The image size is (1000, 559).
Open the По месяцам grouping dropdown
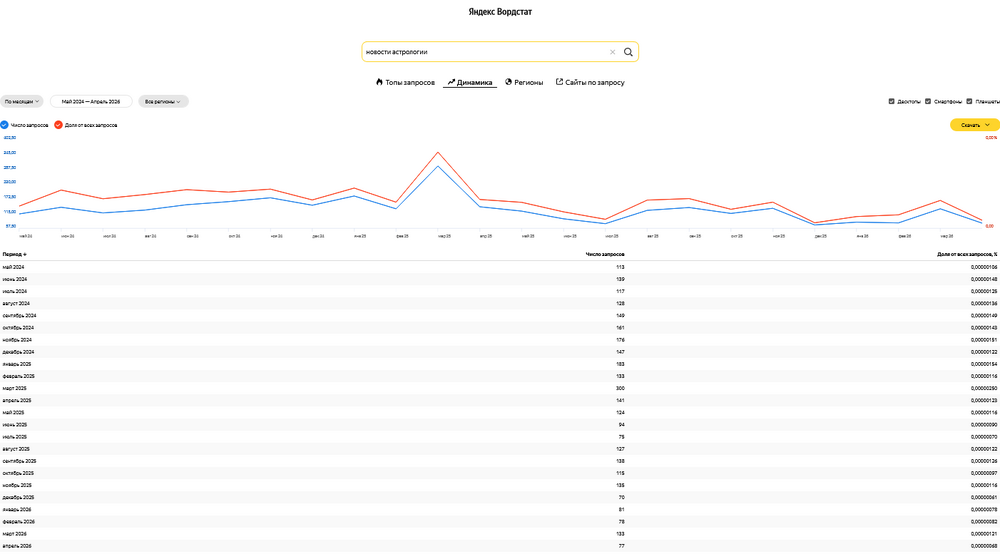(x=22, y=101)
